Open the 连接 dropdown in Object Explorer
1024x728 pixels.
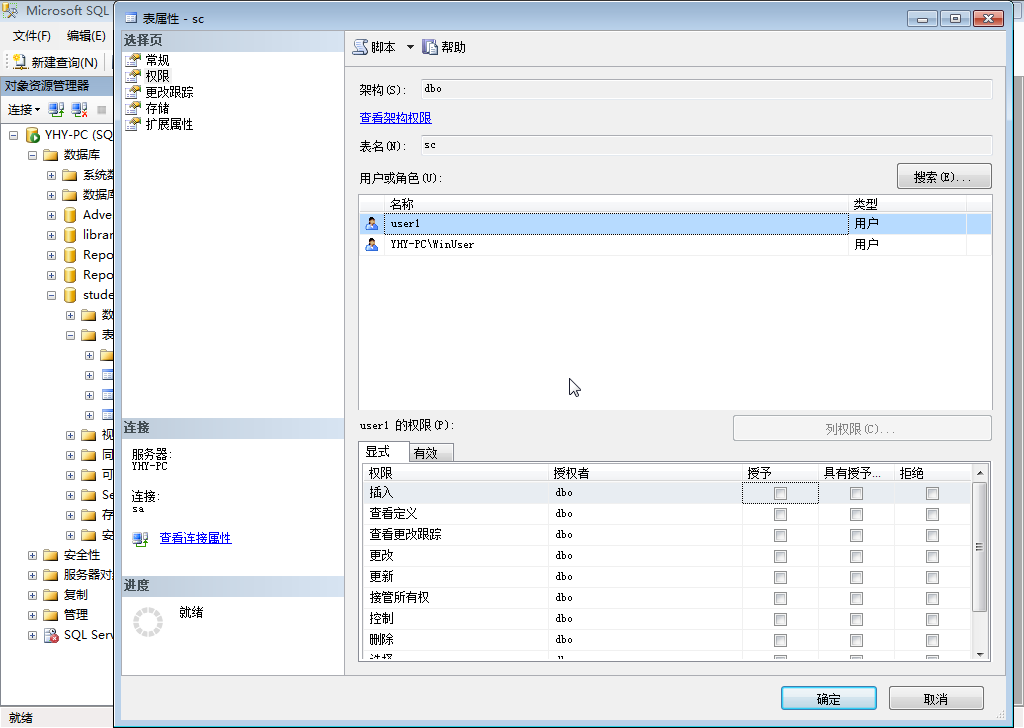coord(24,110)
